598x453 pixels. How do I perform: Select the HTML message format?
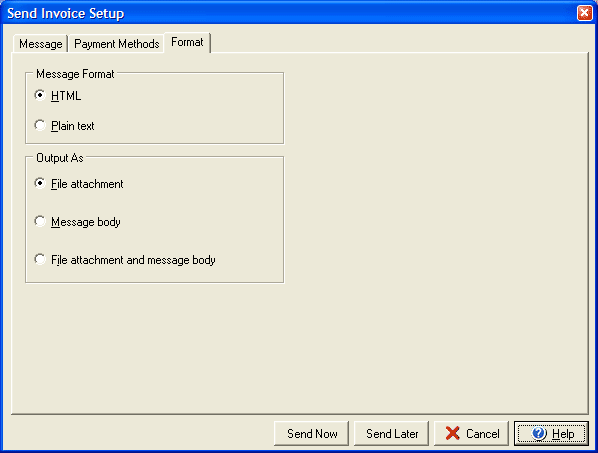pos(40,95)
